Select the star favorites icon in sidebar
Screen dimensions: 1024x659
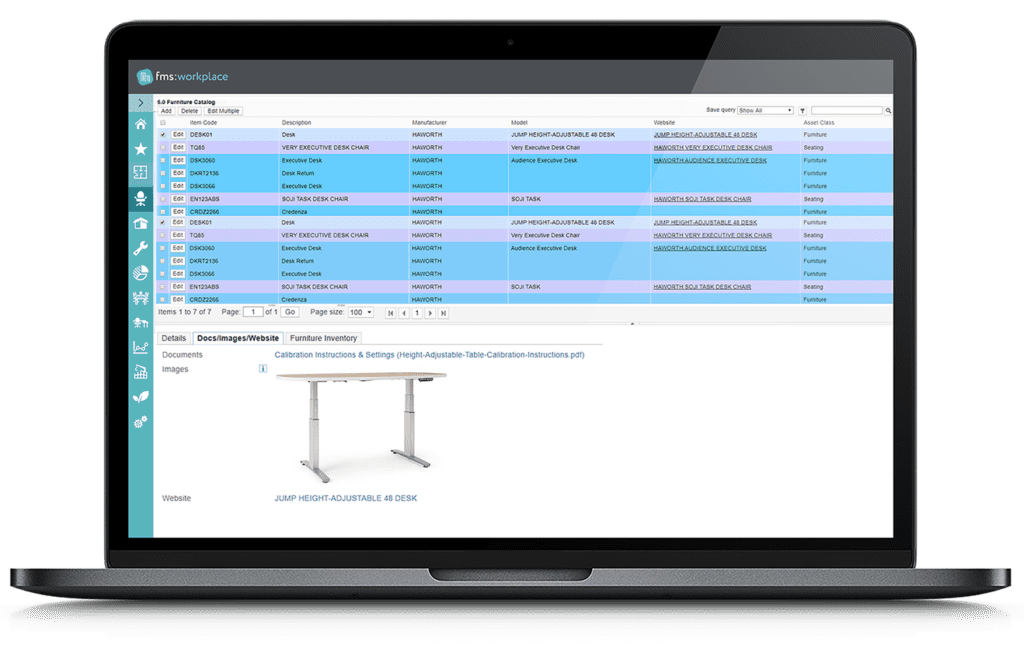141,148
